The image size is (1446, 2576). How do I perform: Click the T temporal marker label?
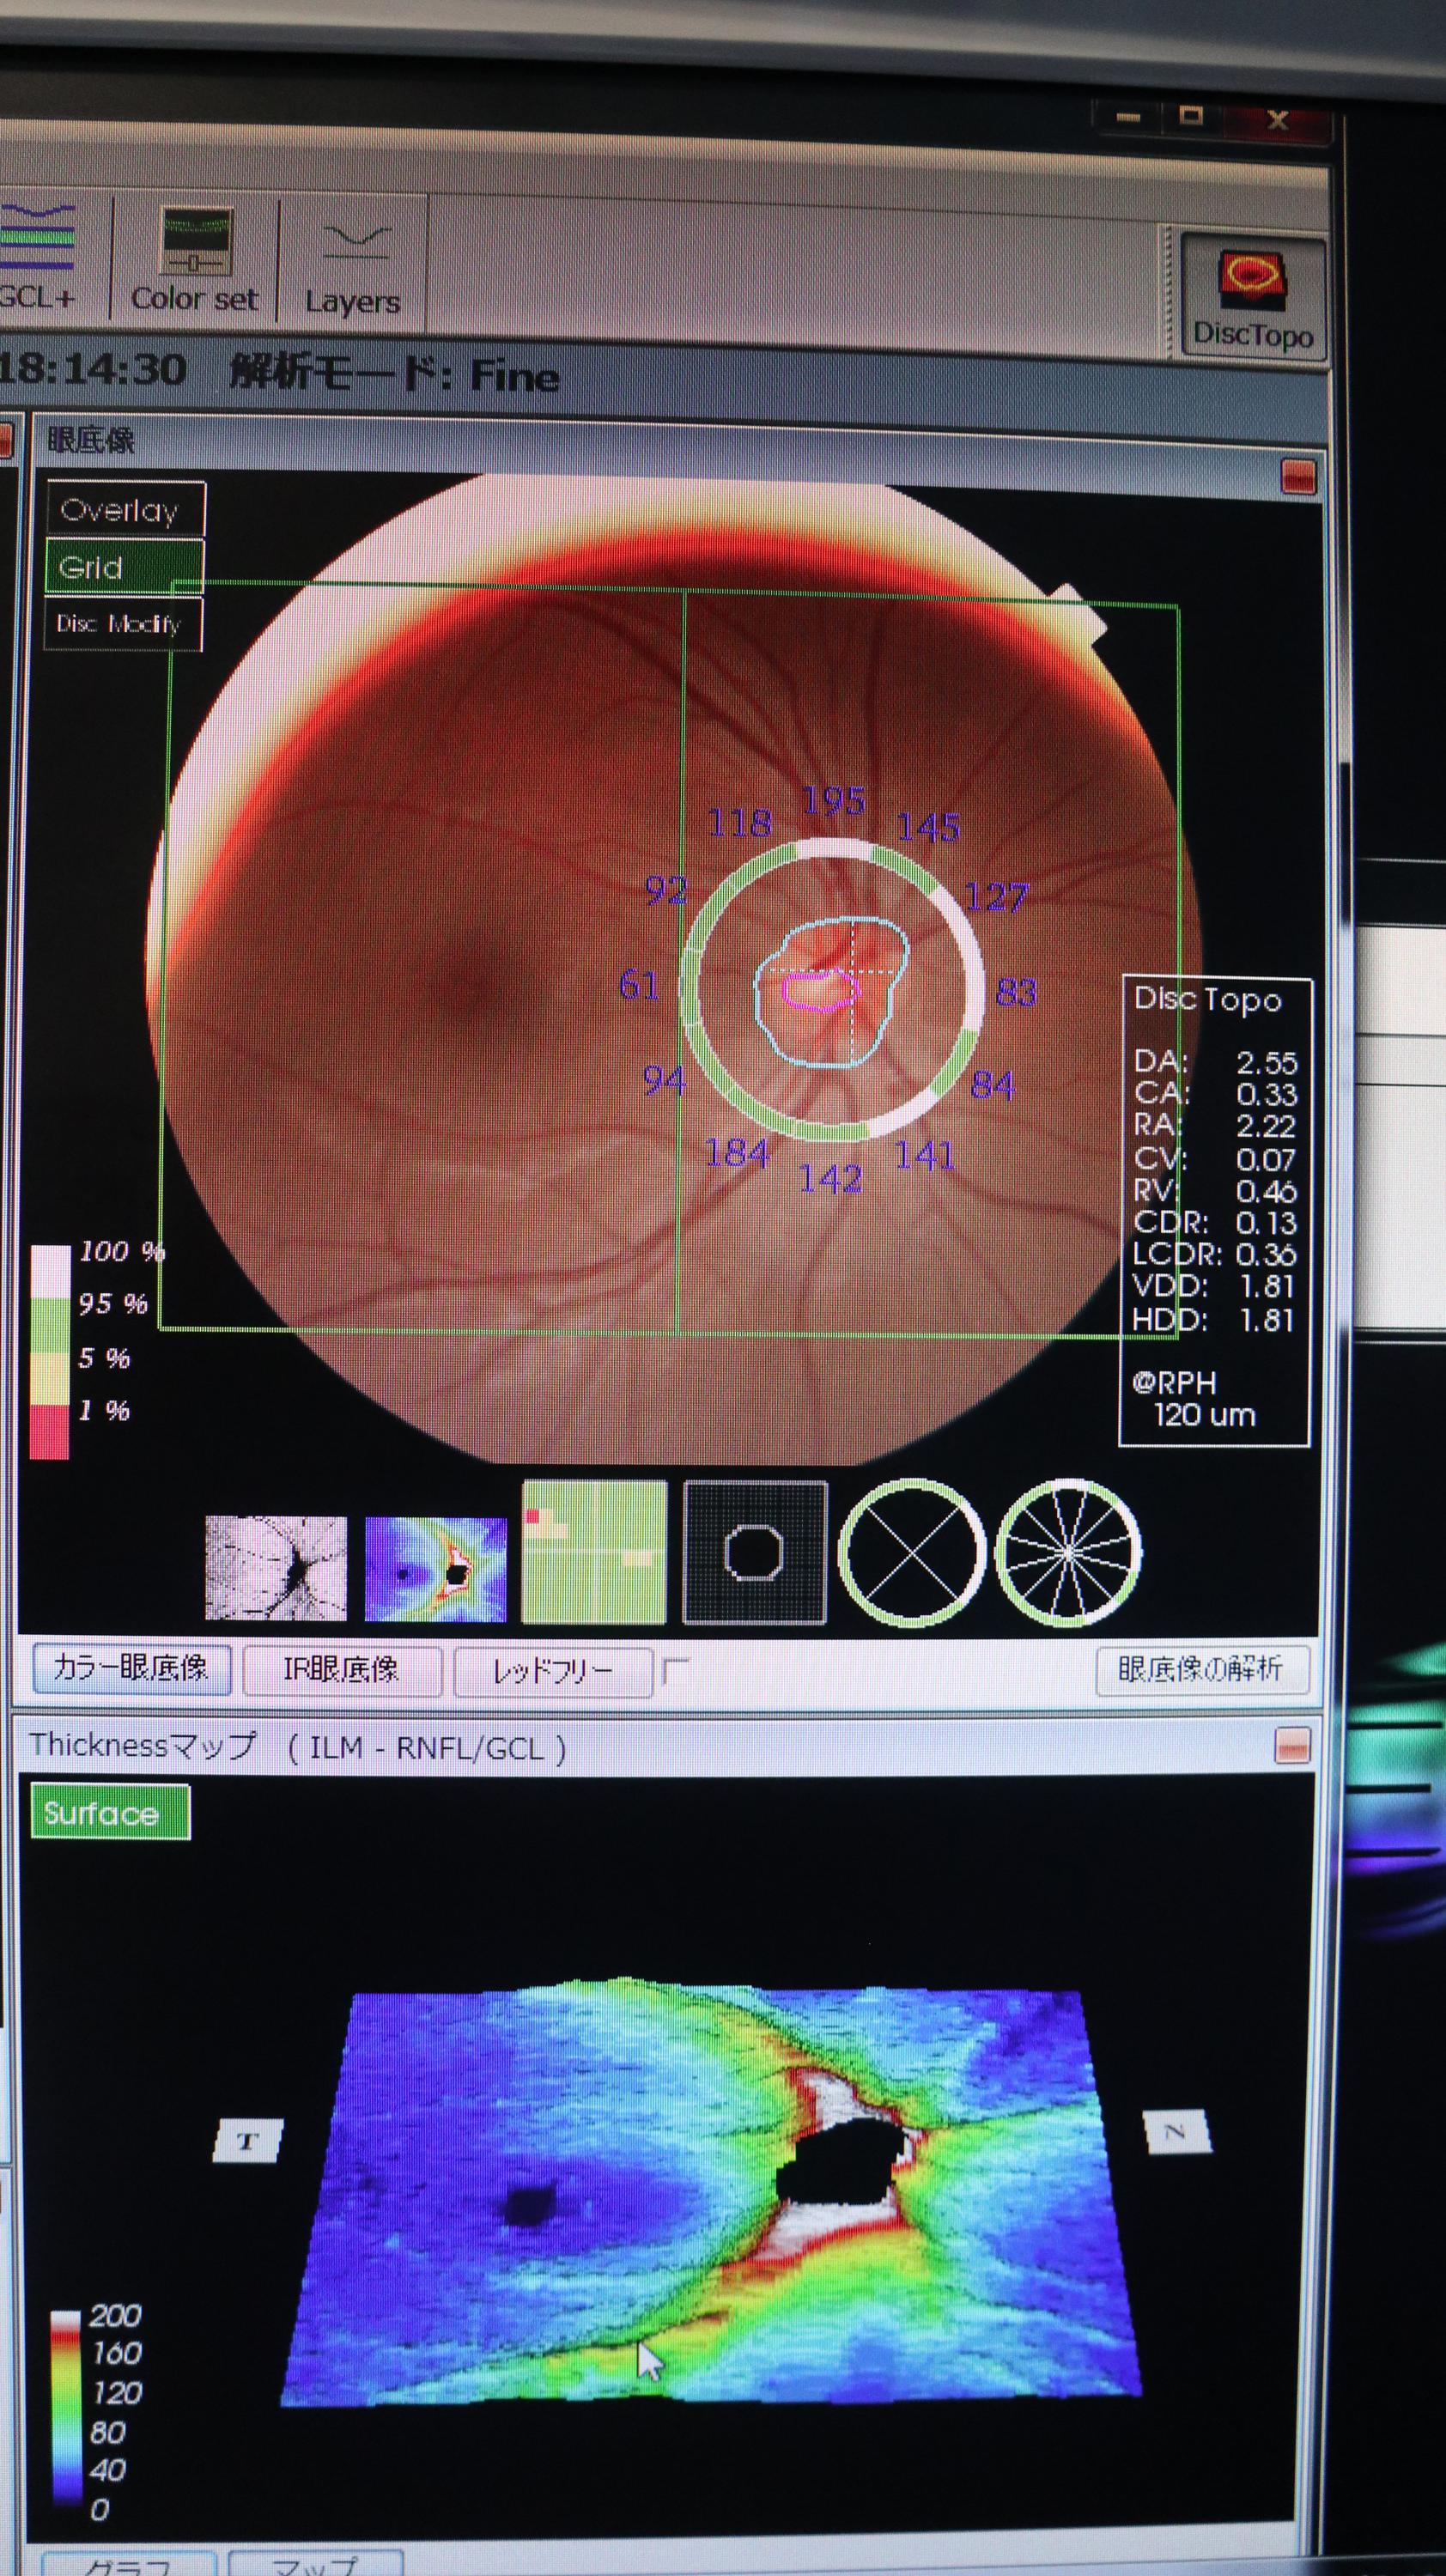click(x=248, y=2141)
